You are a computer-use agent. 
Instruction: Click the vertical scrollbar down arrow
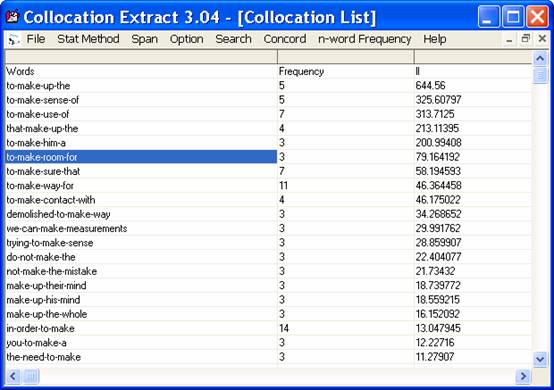540,359
